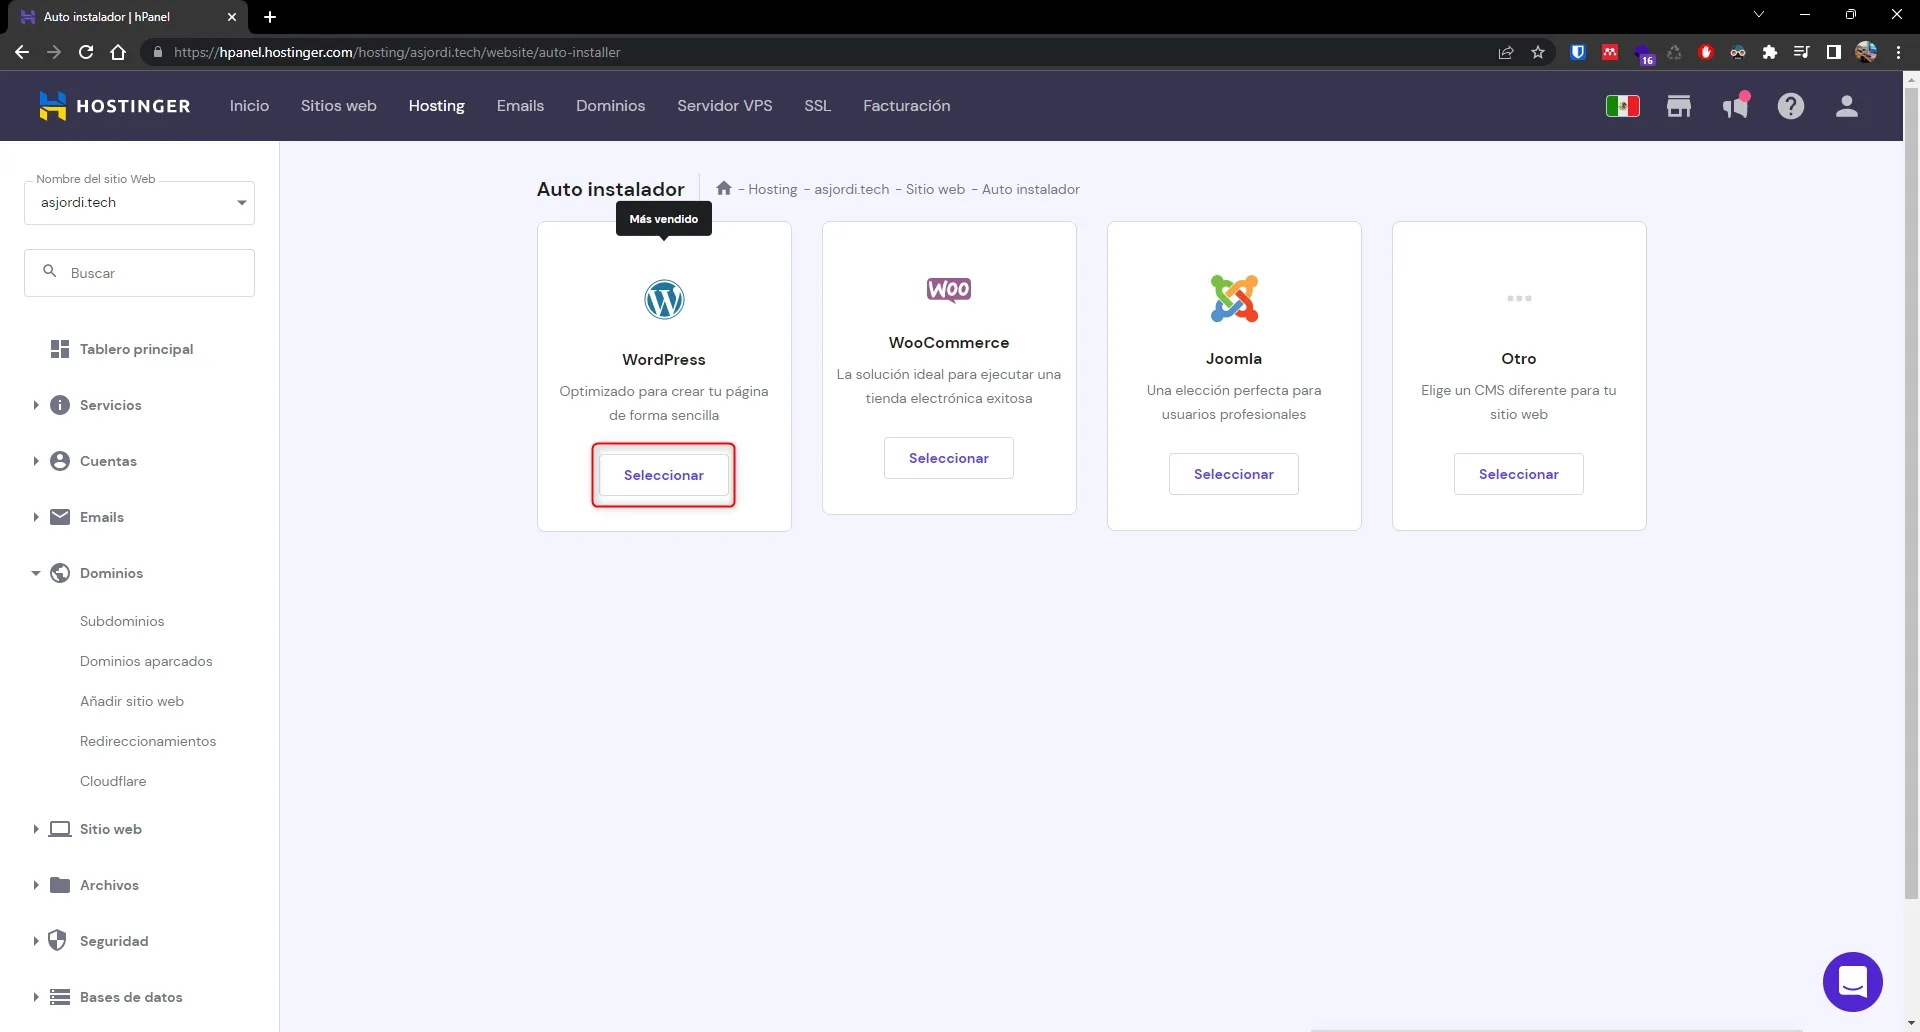Open Cloudflare in the sidebar
The height and width of the screenshot is (1032, 1920).
113,781
